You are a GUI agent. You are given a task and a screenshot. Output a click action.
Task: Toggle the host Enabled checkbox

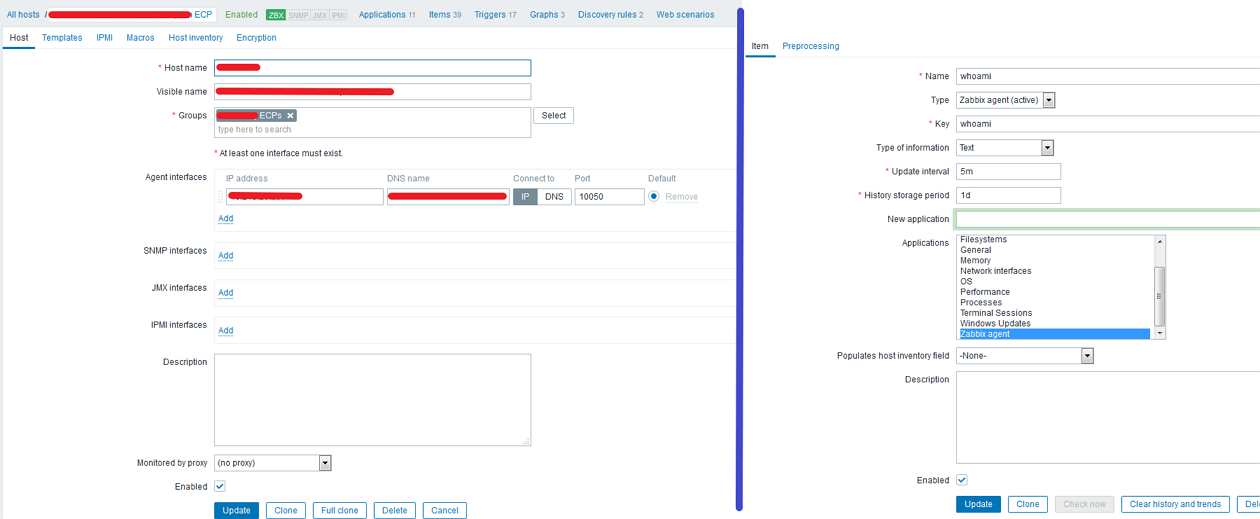coord(220,486)
